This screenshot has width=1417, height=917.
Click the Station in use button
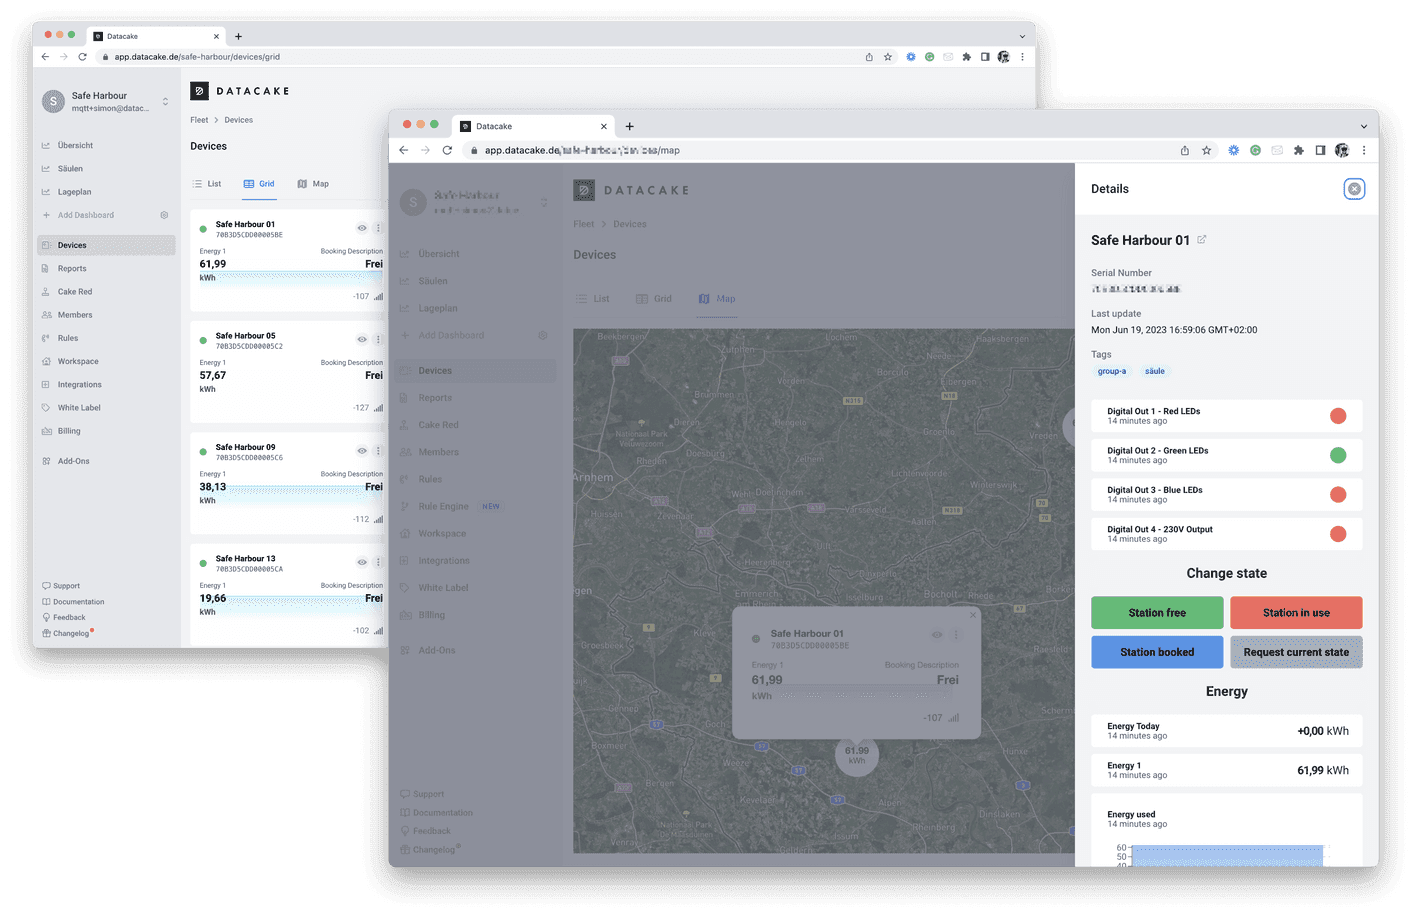[1296, 613]
